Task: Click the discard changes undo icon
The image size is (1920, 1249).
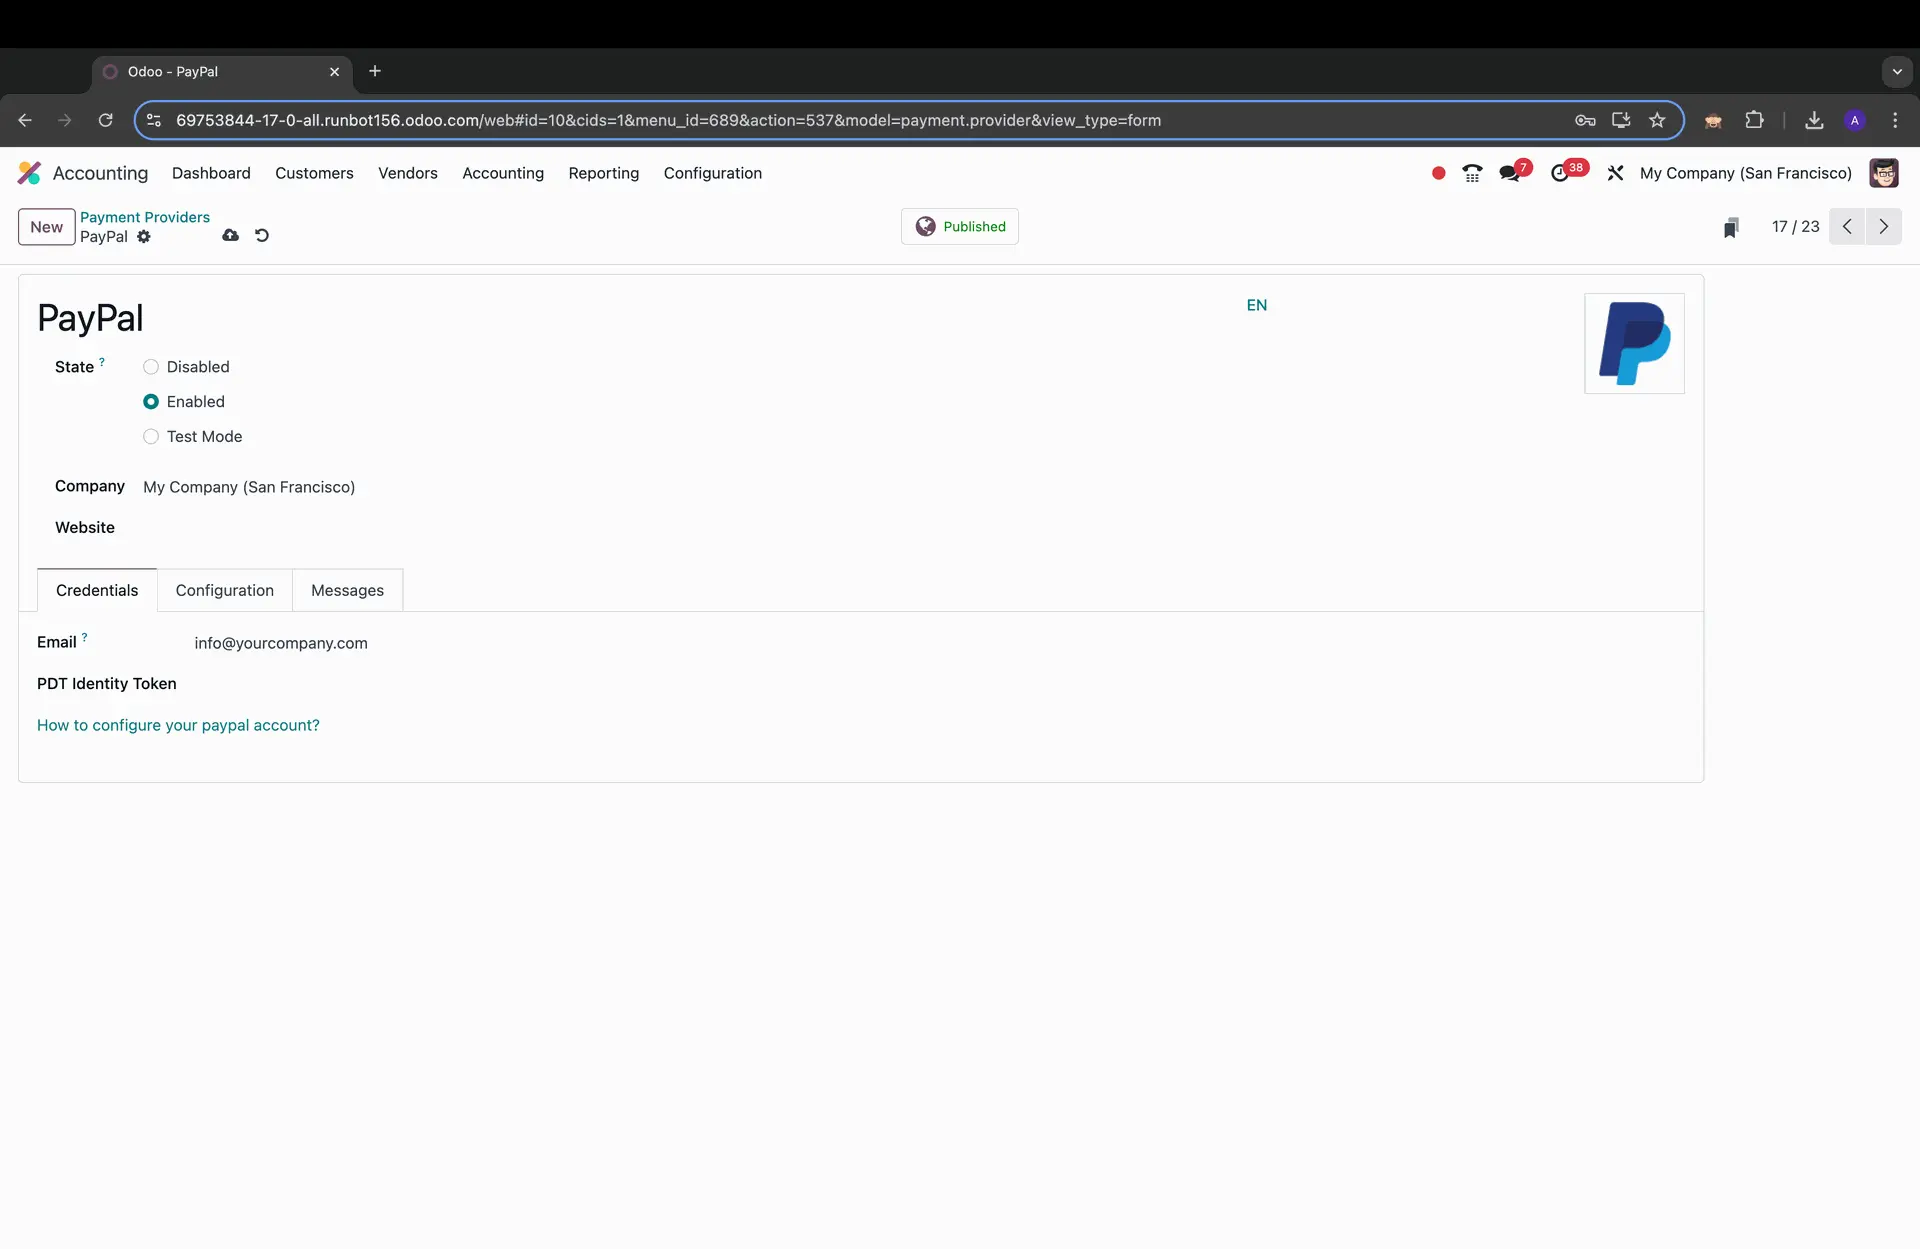Action: [x=262, y=235]
